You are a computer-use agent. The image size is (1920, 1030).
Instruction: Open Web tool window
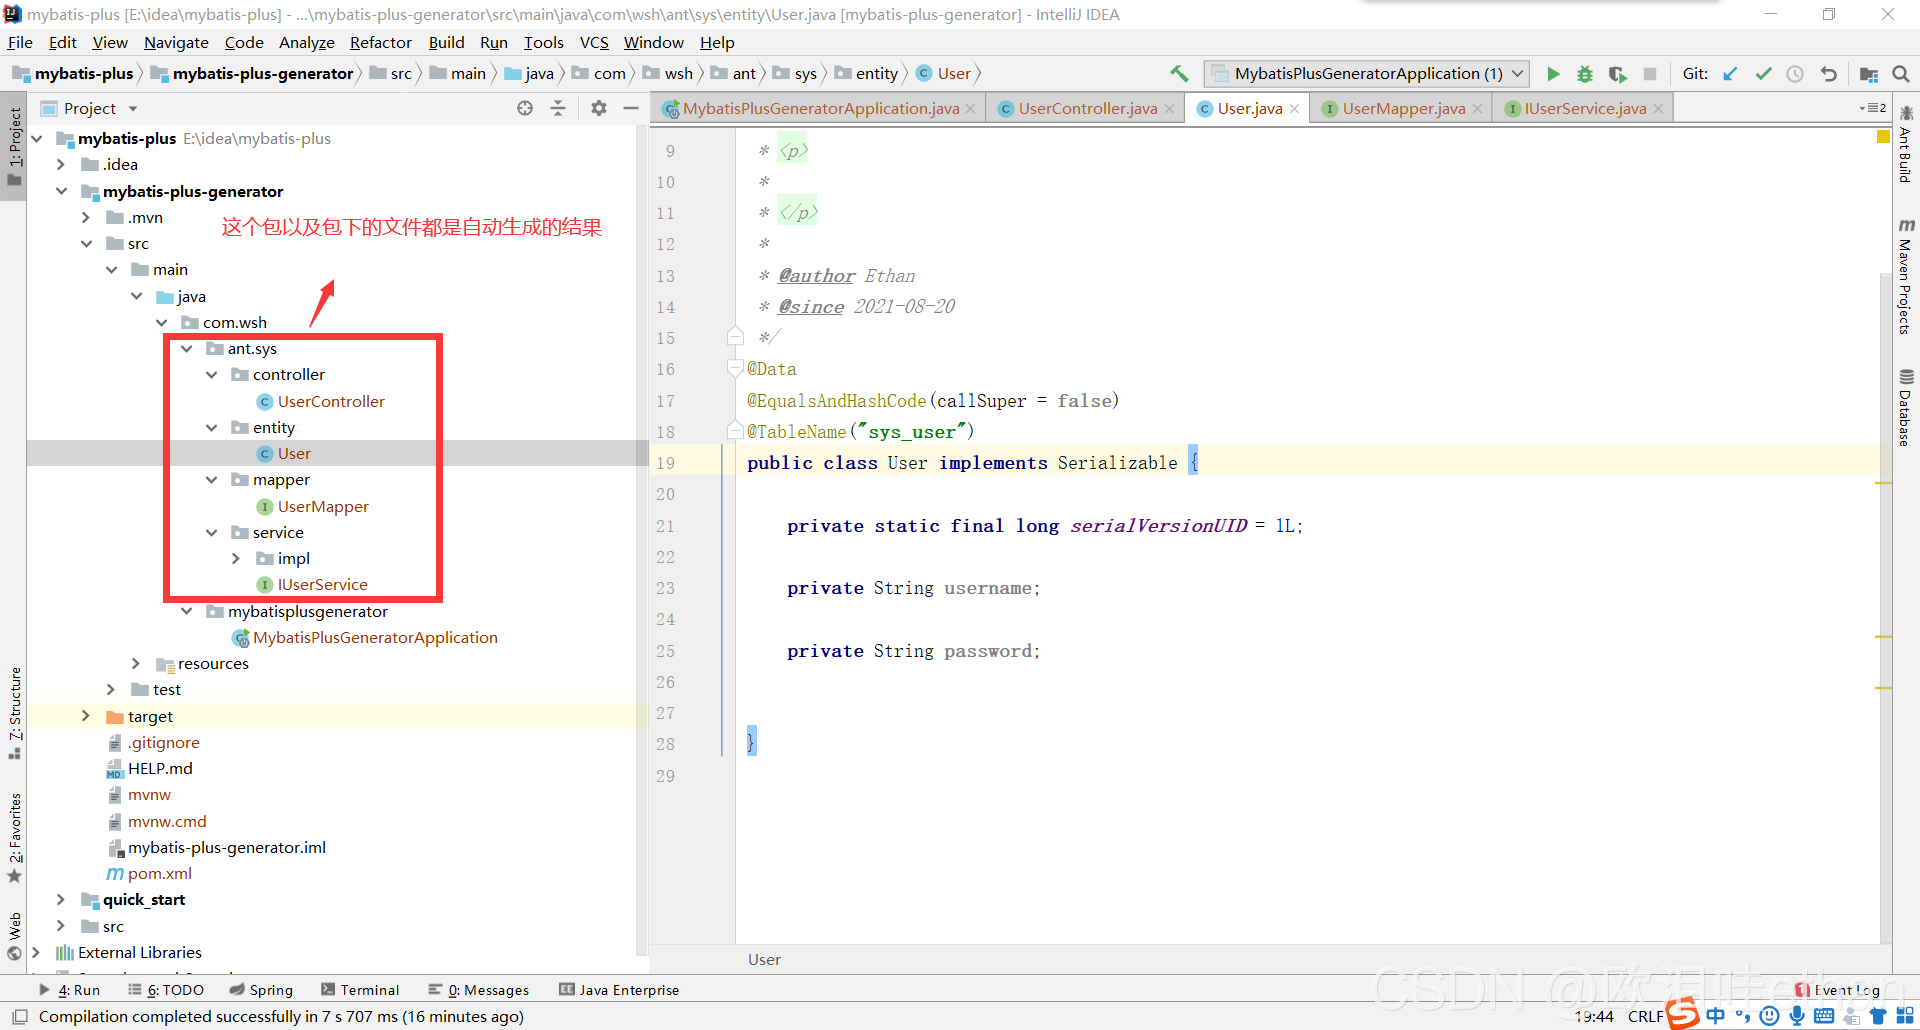tap(14, 936)
